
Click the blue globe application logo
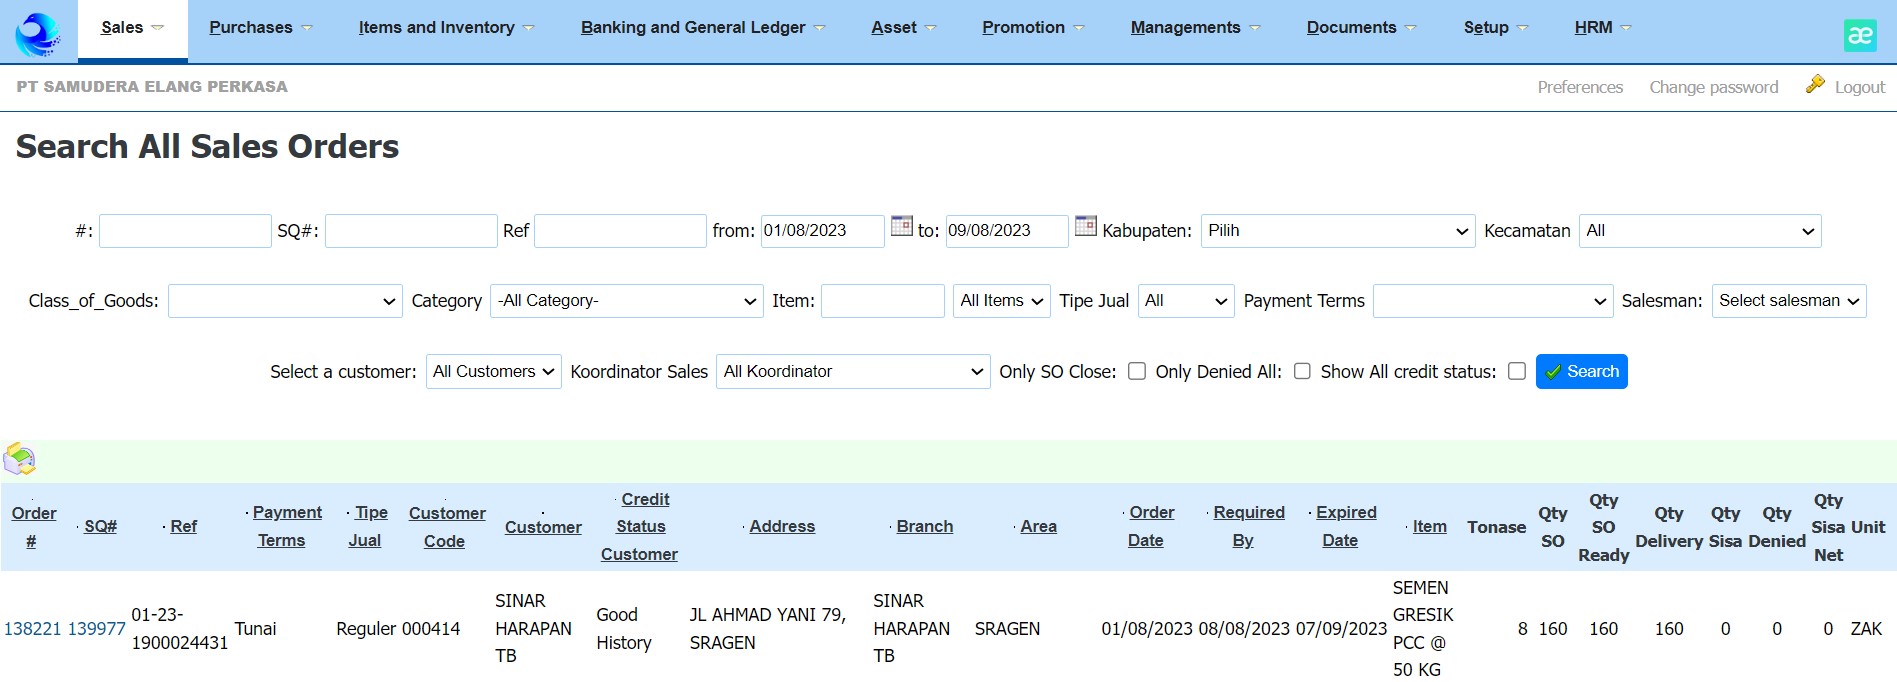click(x=38, y=34)
